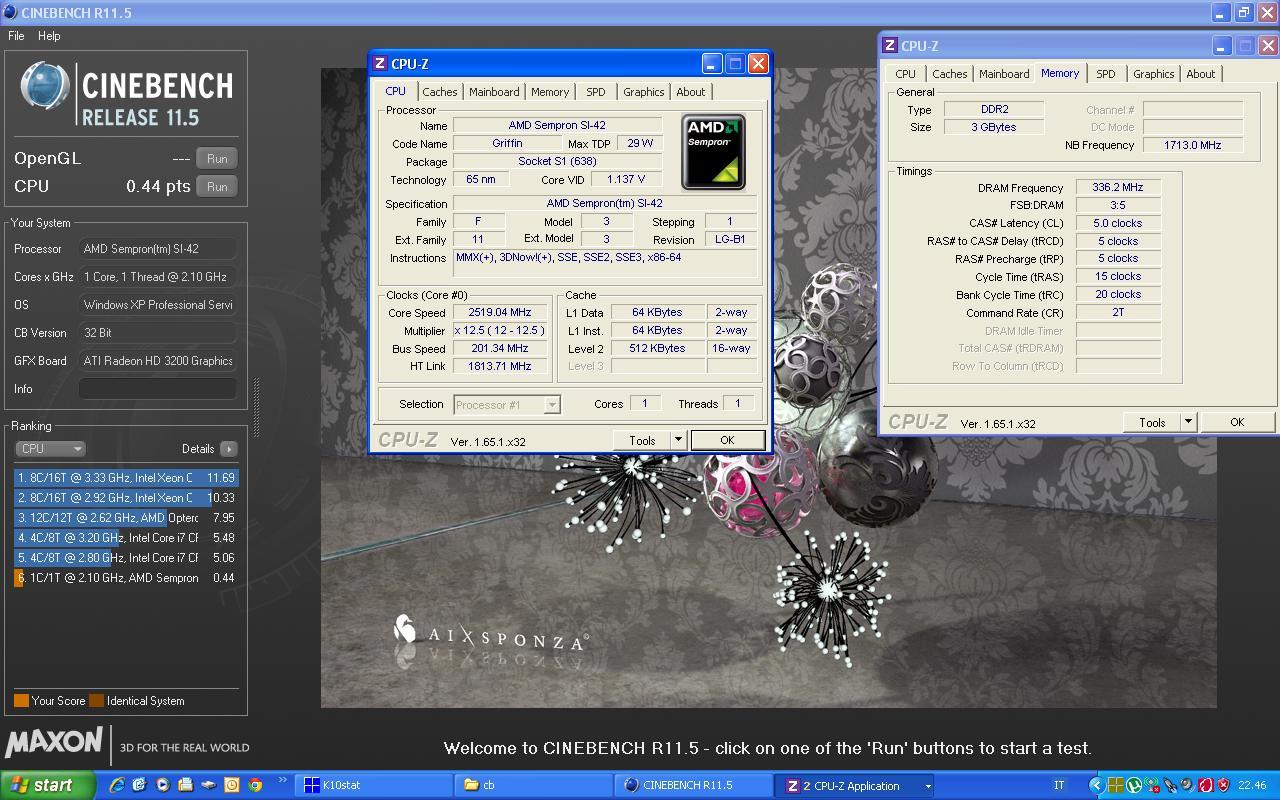Click the Multiplier value x 12.5

click(500, 330)
